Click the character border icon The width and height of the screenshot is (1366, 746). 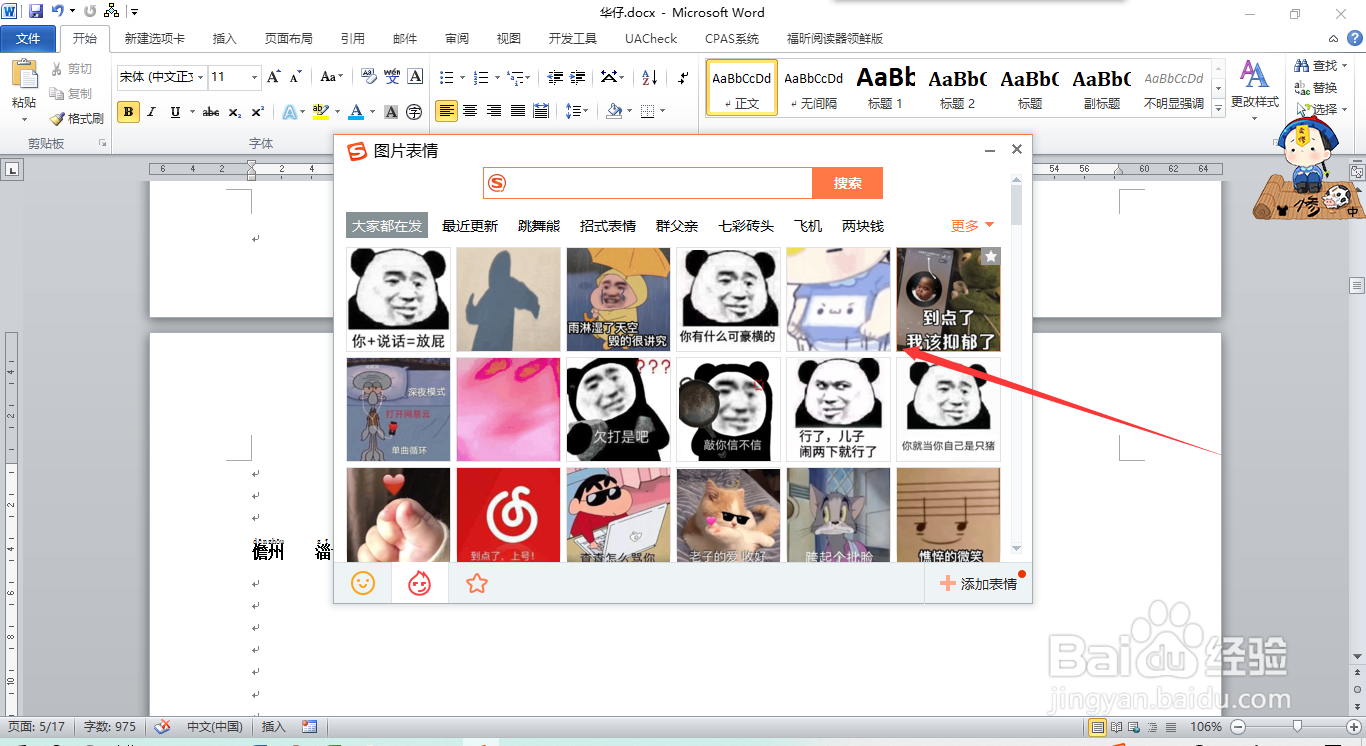pyautogui.click(x=415, y=77)
